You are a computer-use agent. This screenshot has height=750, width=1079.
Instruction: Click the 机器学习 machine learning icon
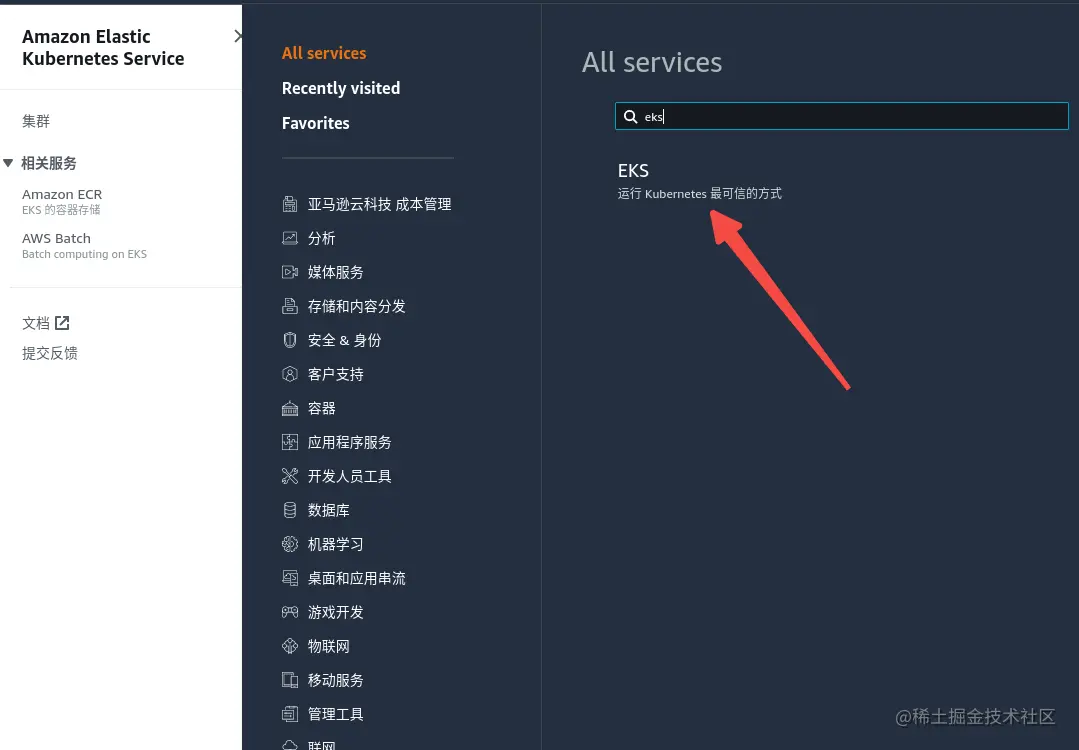point(290,544)
